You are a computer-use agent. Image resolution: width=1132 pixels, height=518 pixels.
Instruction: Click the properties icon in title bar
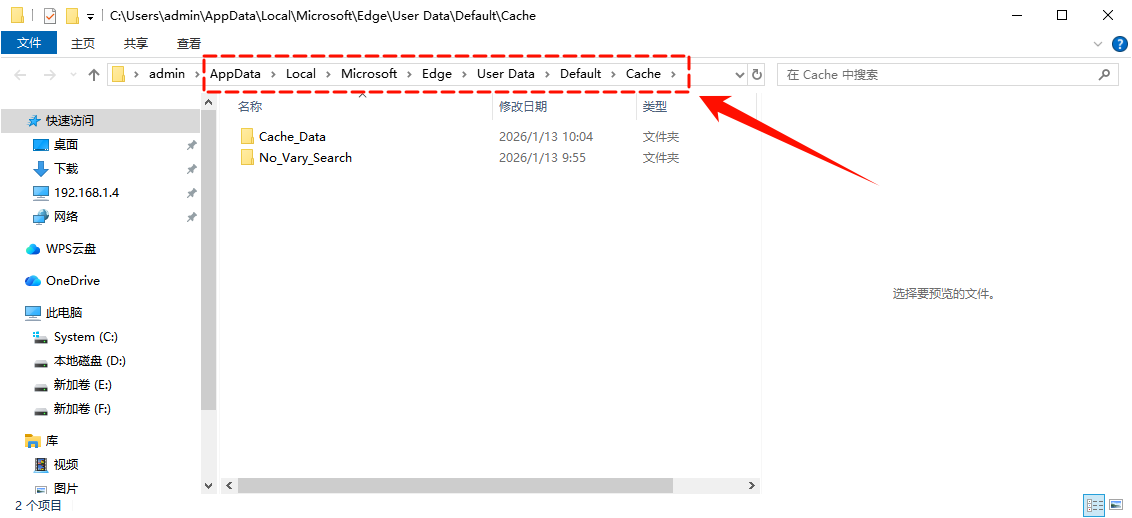click(50, 16)
